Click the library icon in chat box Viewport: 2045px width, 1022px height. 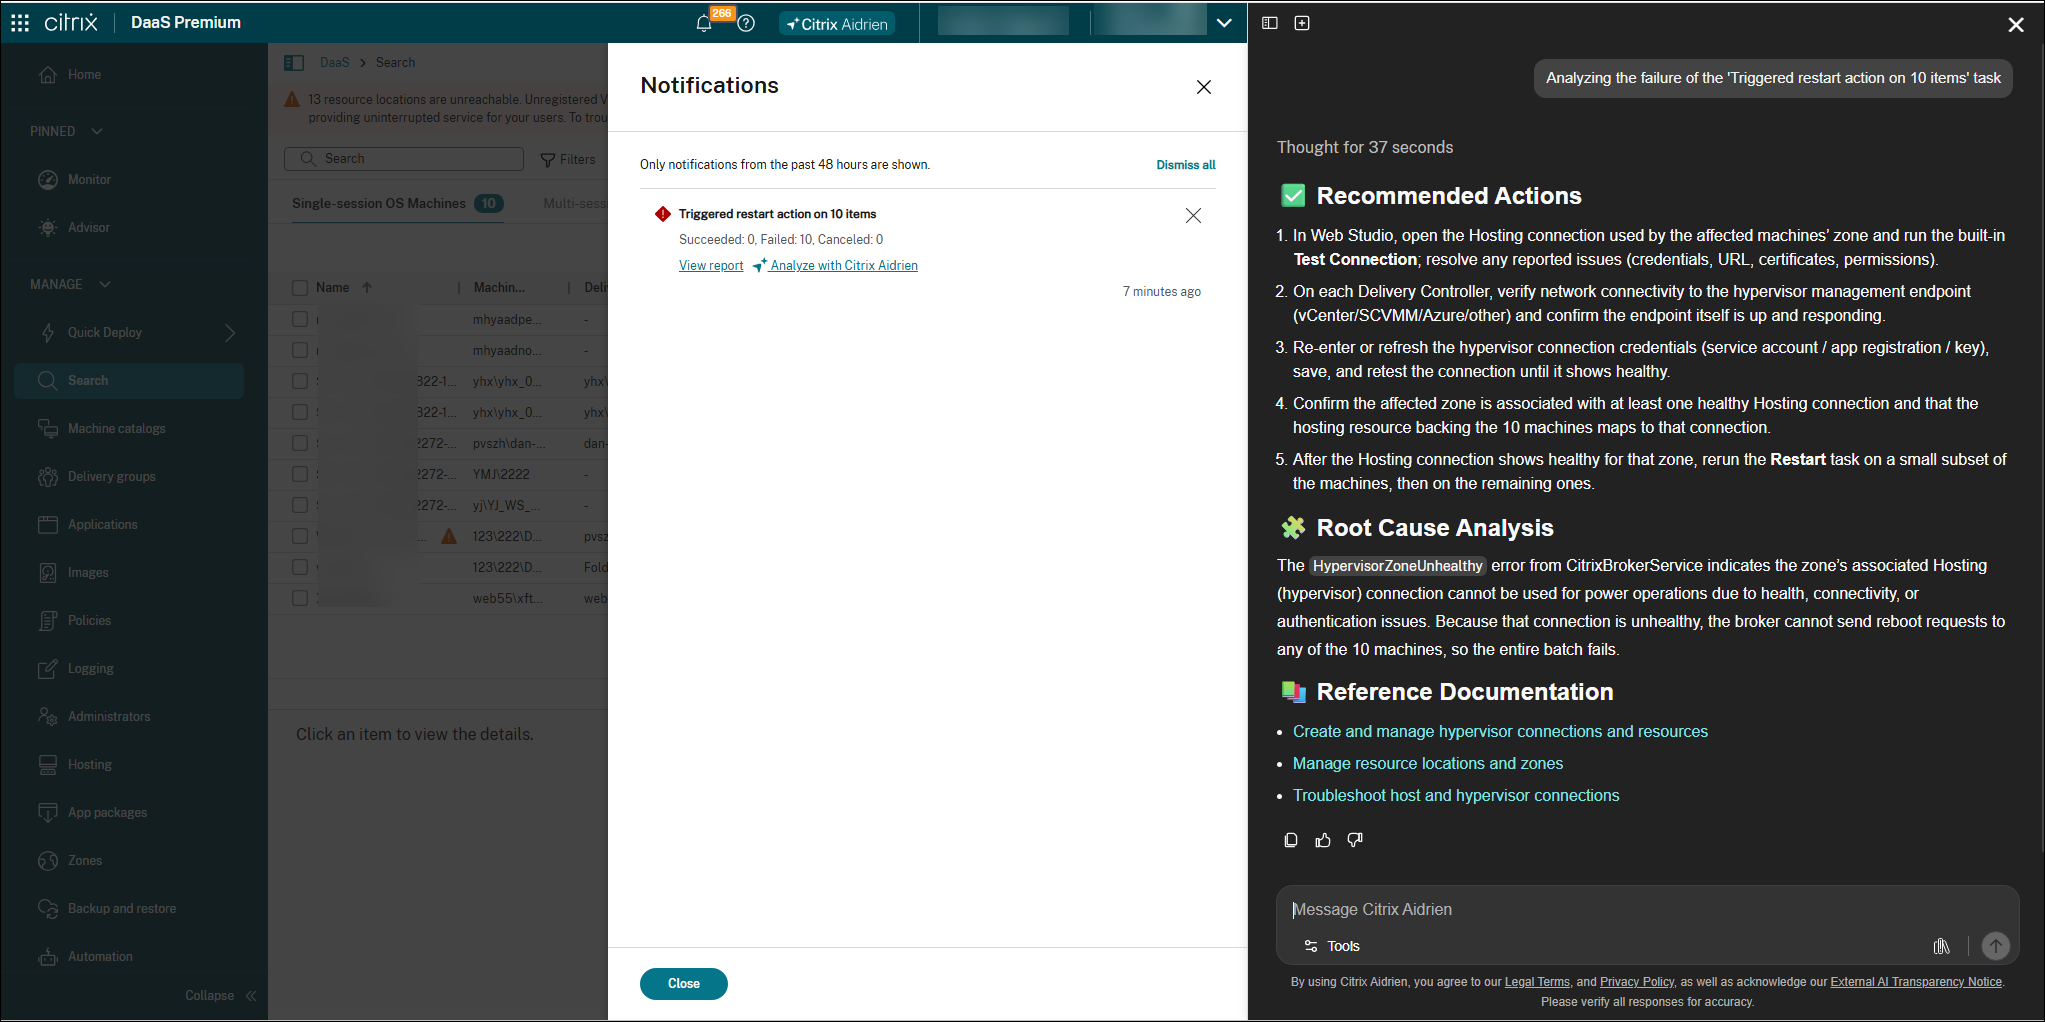point(1942,946)
